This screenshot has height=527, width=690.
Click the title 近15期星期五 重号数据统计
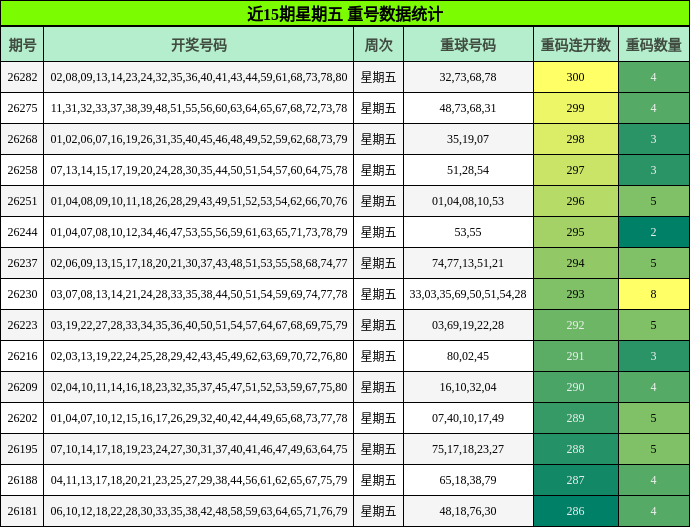[x=345, y=14]
